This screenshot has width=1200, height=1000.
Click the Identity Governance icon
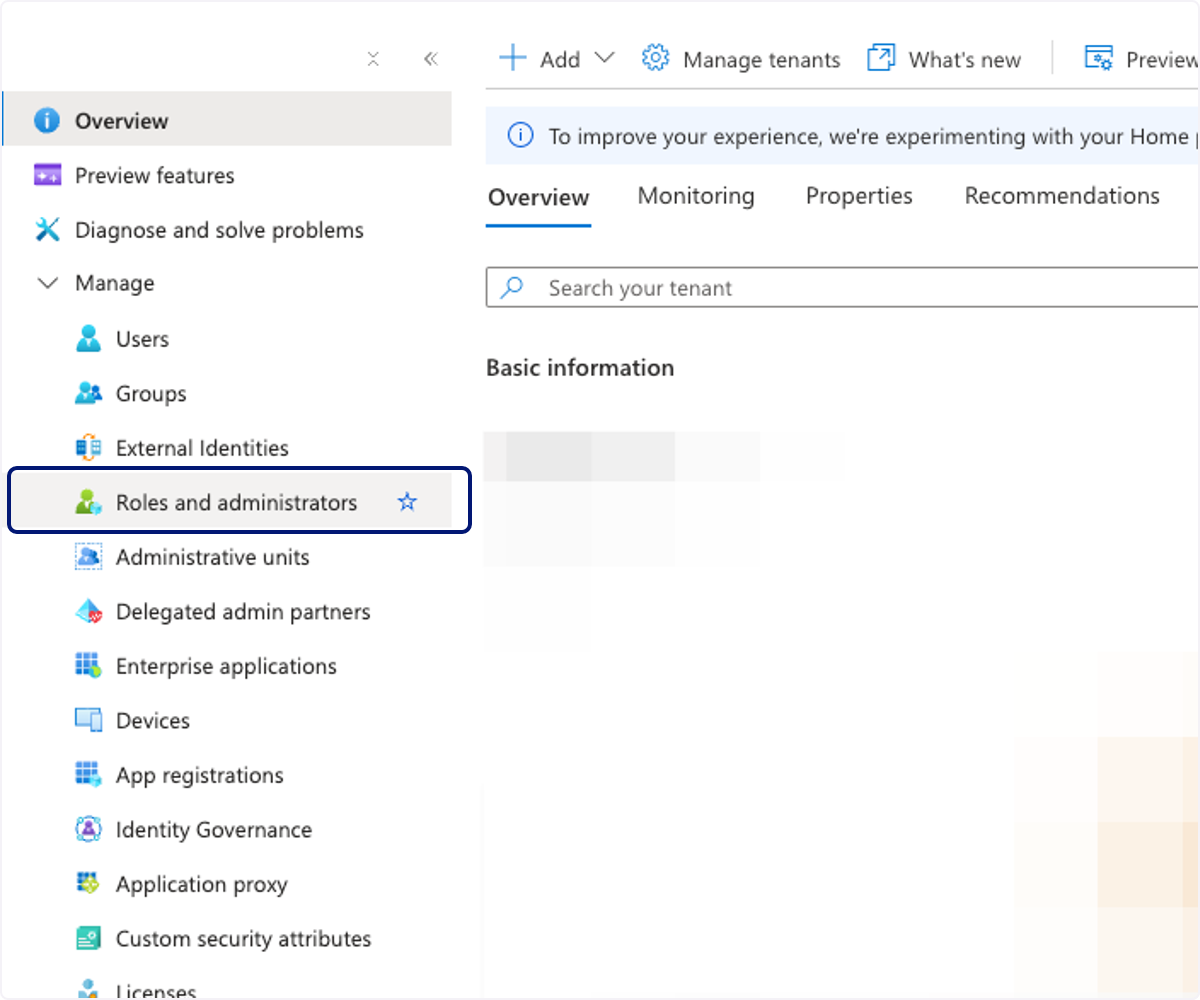pos(89,829)
